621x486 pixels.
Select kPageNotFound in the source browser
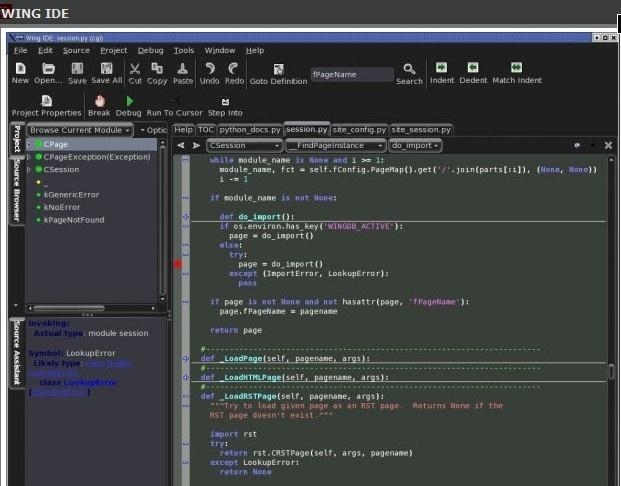74,219
